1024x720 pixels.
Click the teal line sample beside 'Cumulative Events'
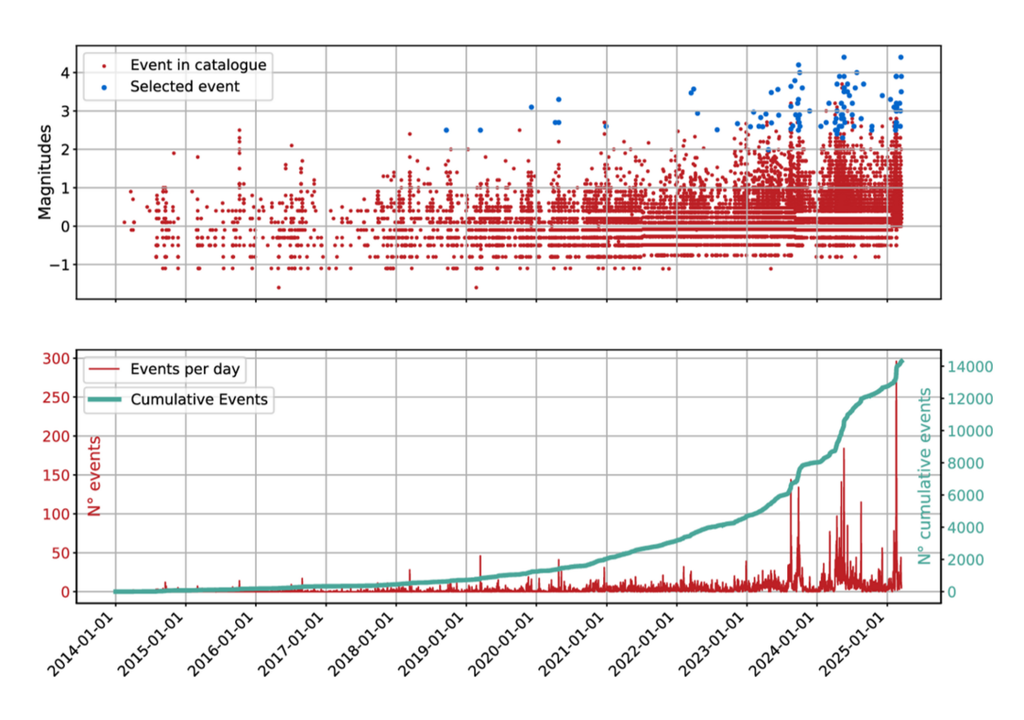click(105, 399)
